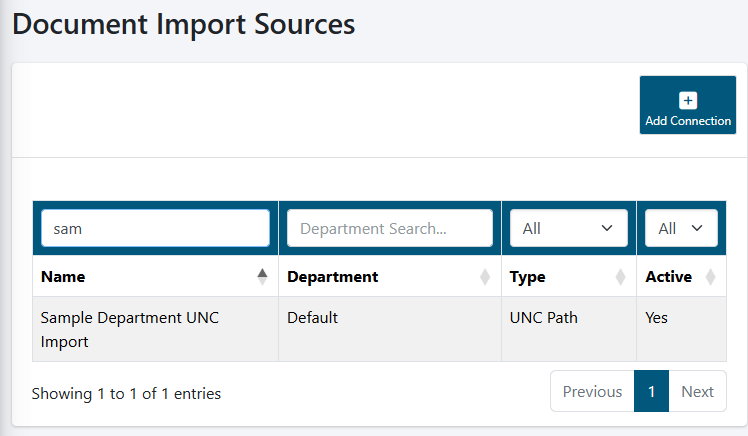This screenshot has height=436, width=748.
Task: Open the Active filter dropdown
Action: coord(681,228)
